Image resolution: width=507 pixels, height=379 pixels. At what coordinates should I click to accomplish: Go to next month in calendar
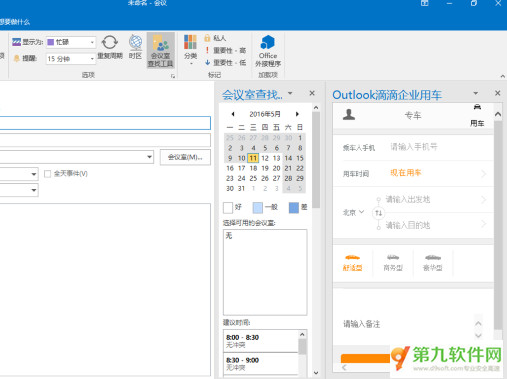point(297,114)
